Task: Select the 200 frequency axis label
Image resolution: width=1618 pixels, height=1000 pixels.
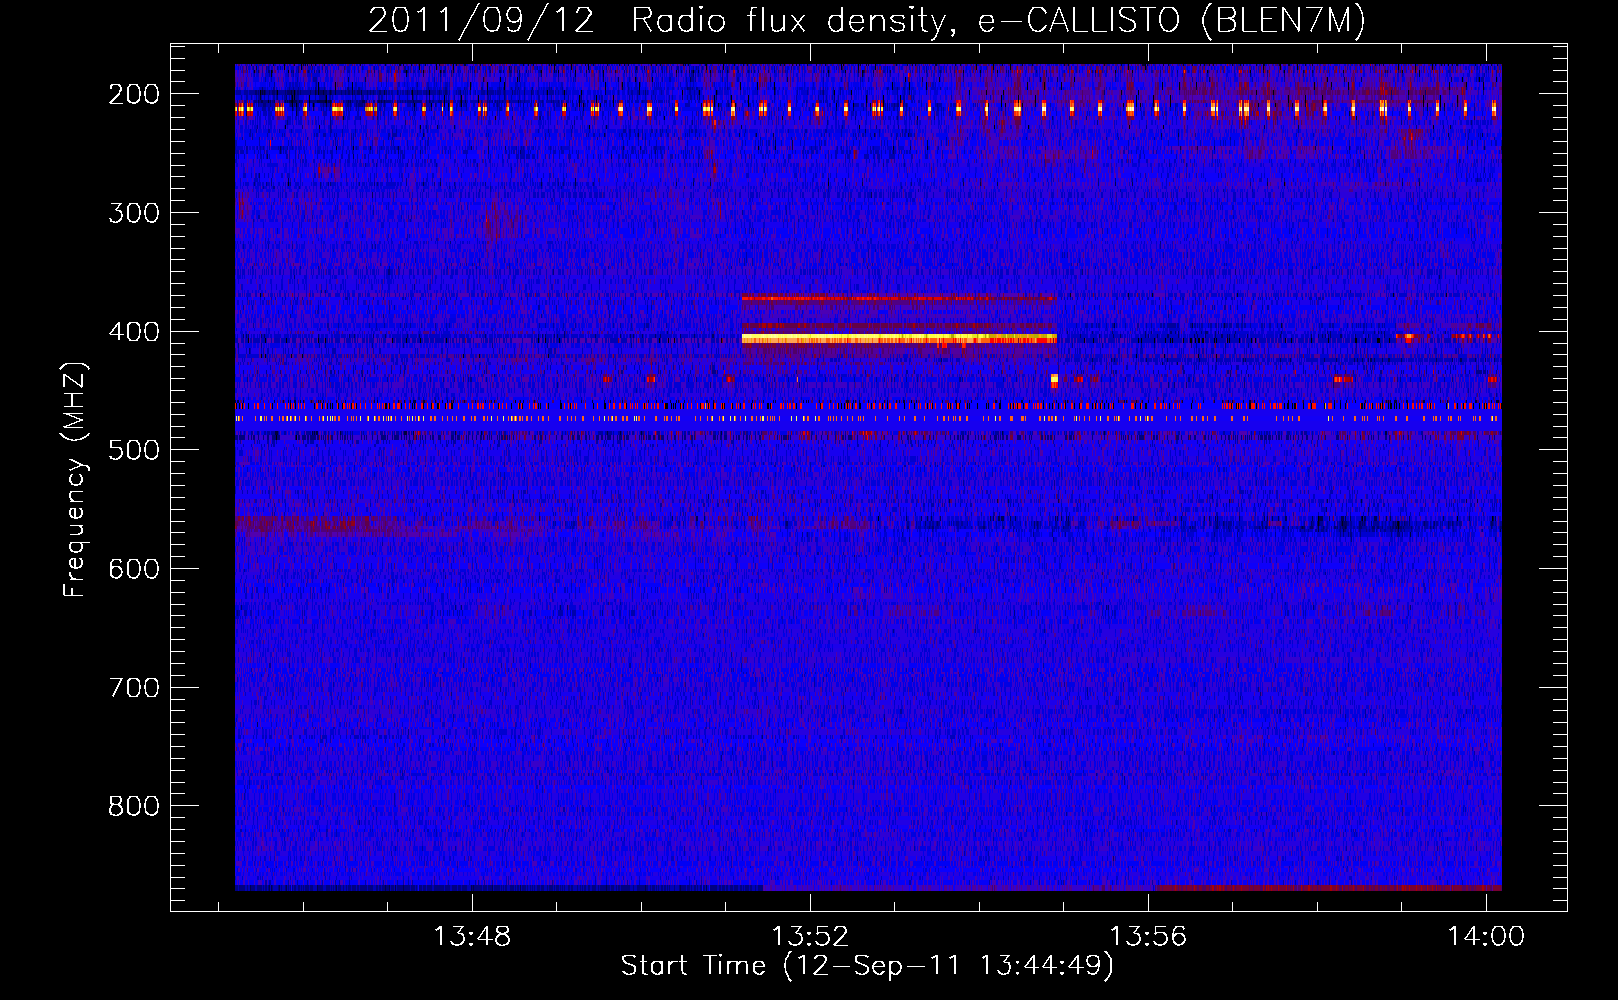Action: [133, 94]
